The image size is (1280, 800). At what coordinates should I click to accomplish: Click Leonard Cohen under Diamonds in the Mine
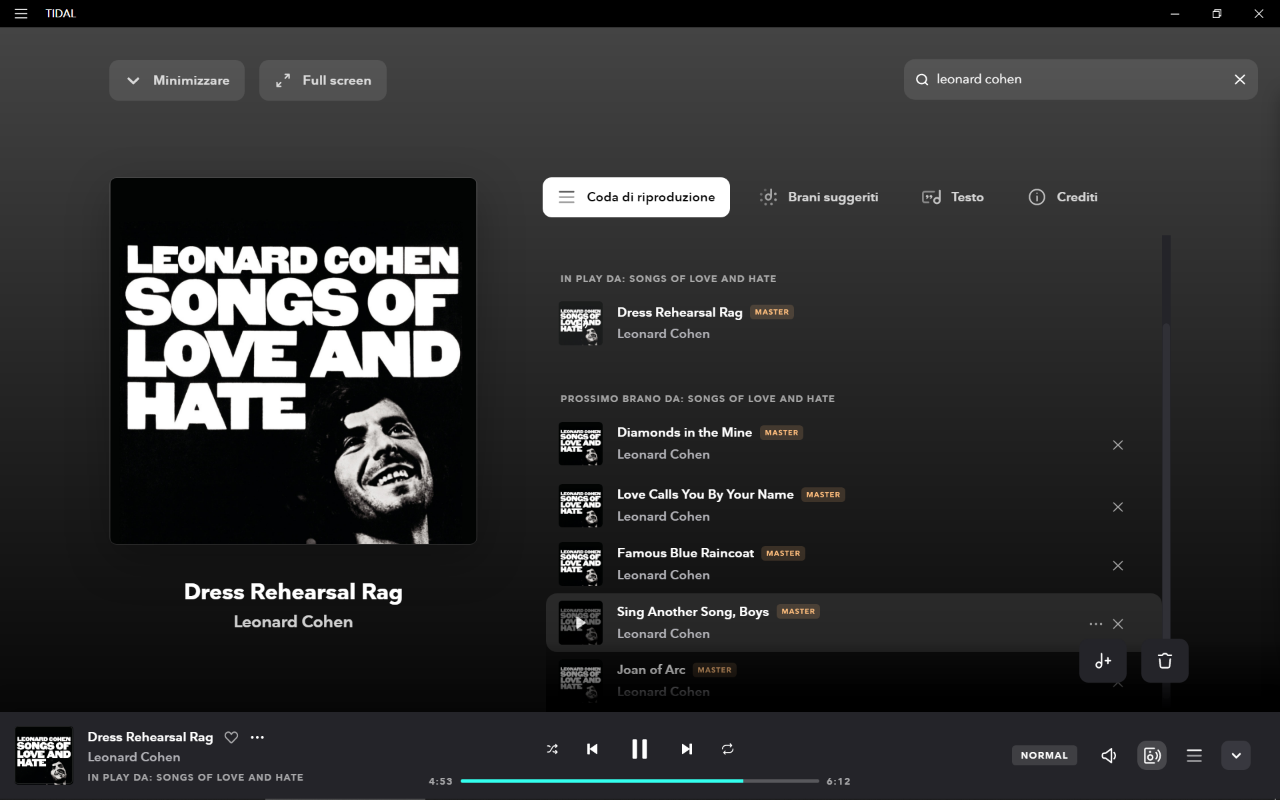coord(663,454)
